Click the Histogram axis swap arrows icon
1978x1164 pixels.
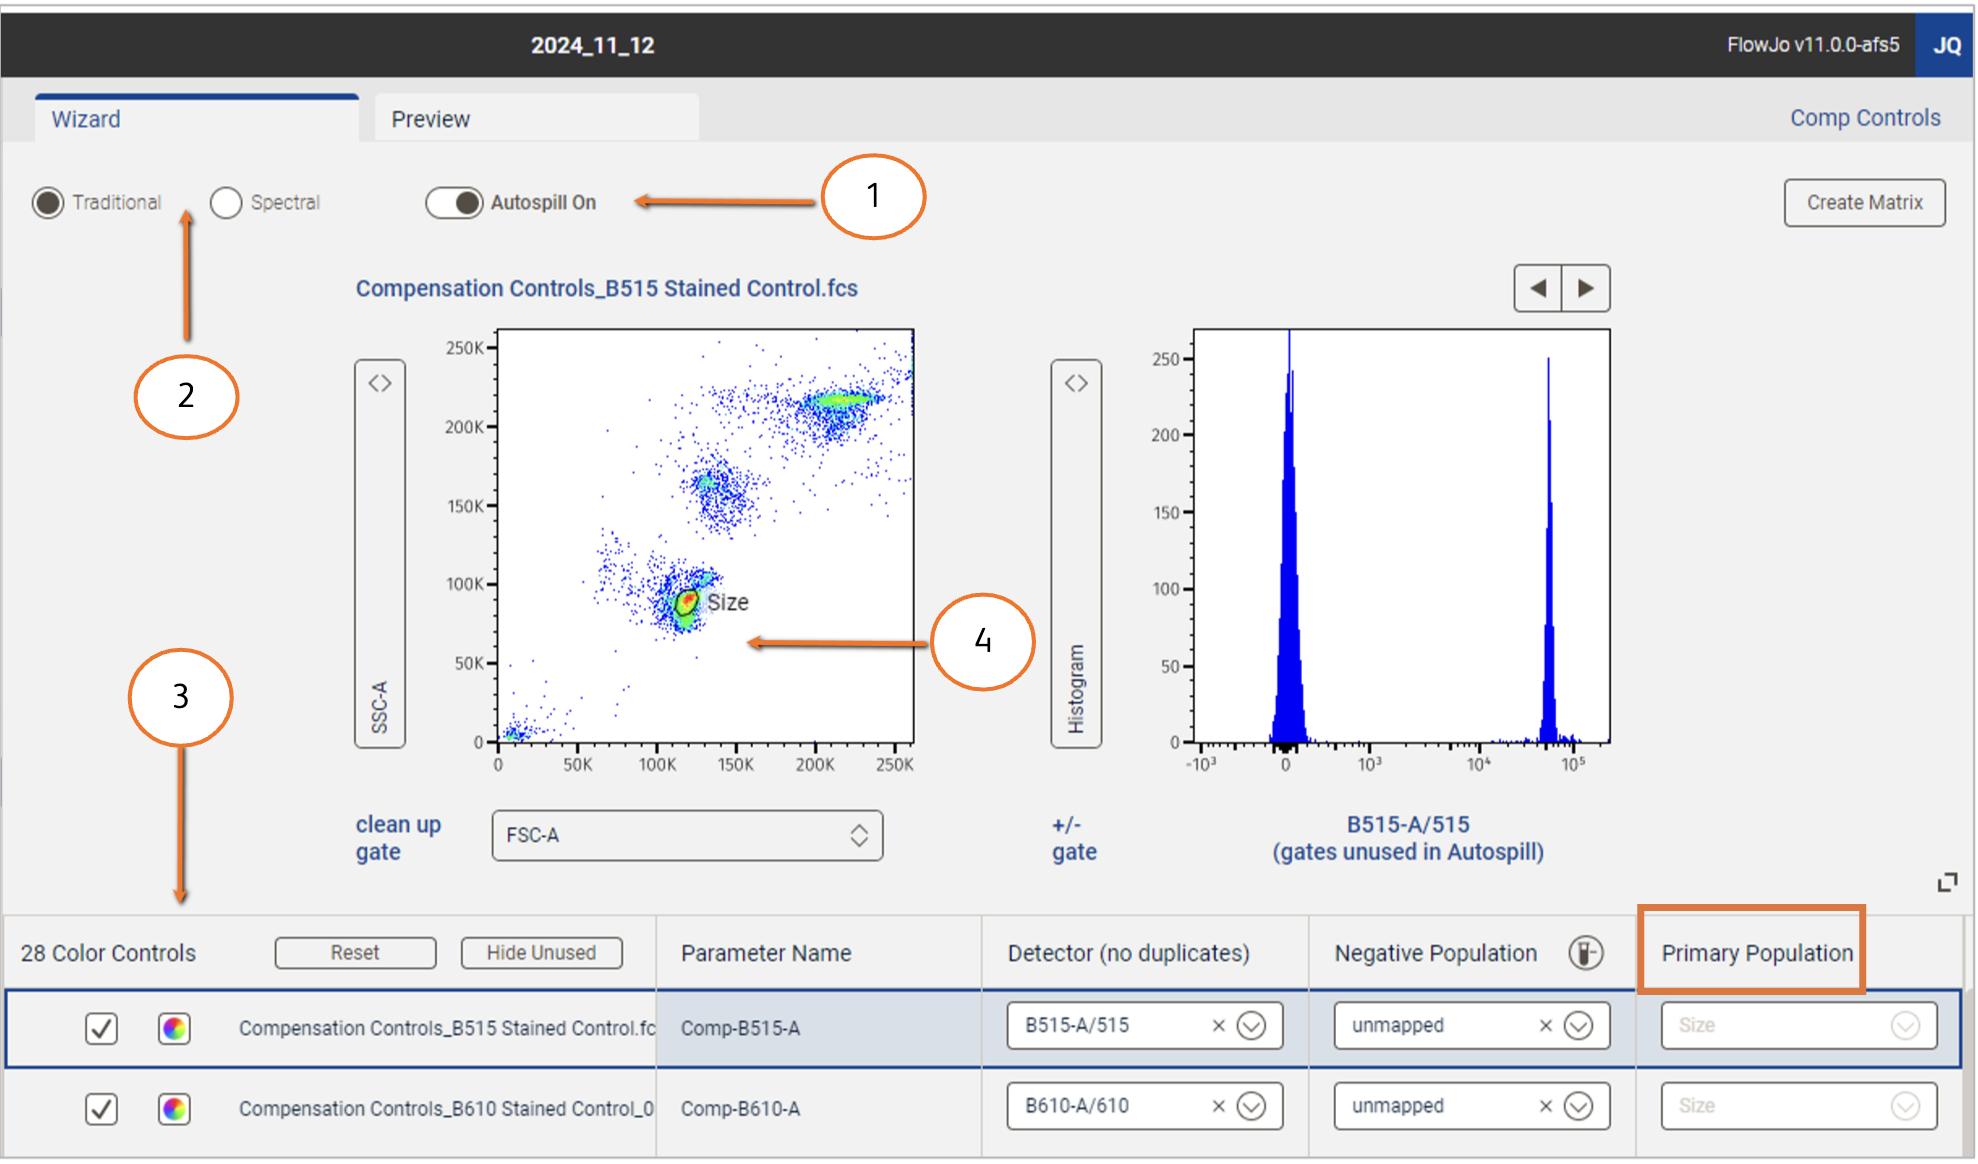[x=1076, y=384]
